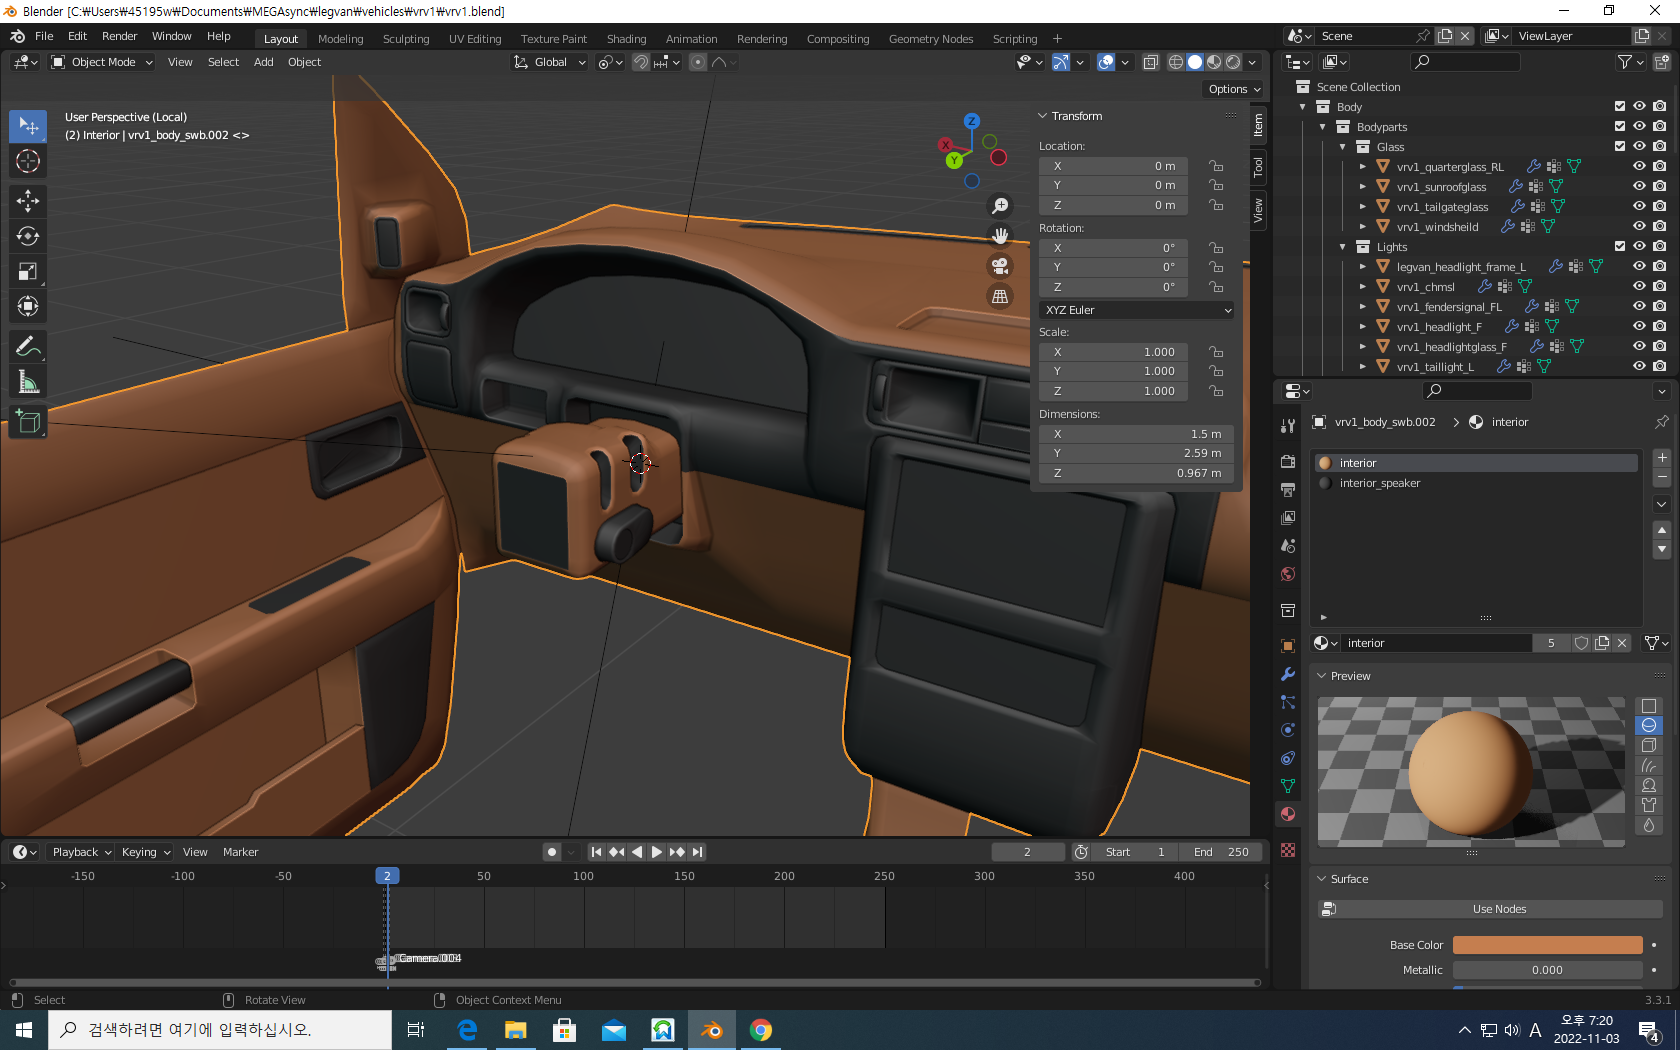Select the Measure tool

[28, 382]
